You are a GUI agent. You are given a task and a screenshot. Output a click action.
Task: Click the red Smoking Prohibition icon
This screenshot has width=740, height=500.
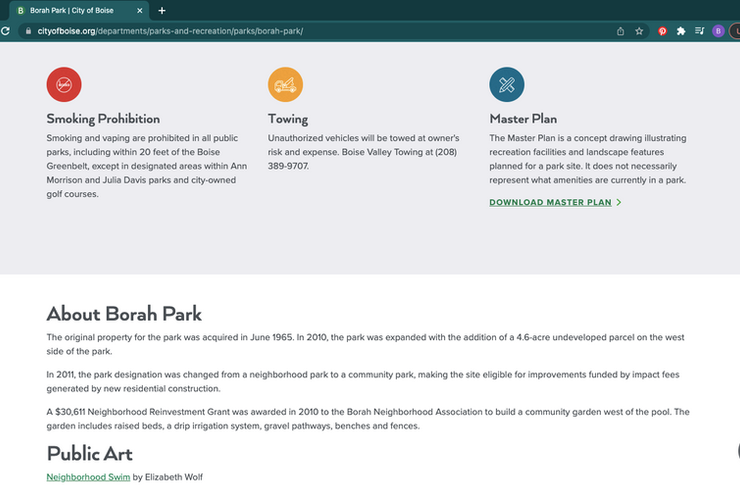(64, 84)
